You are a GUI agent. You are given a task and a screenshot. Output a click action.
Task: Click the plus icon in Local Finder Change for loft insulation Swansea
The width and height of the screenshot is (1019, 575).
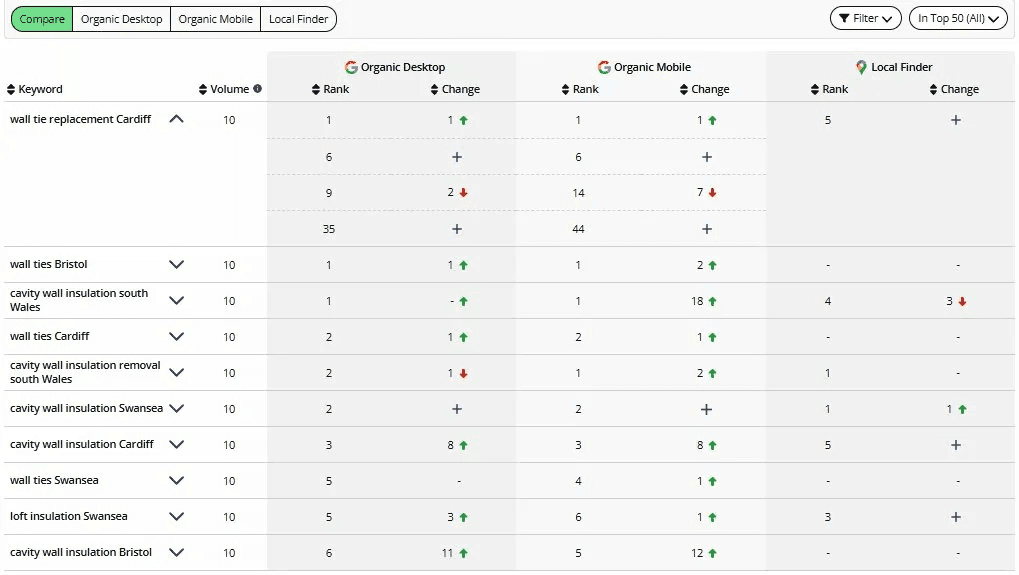pos(955,517)
